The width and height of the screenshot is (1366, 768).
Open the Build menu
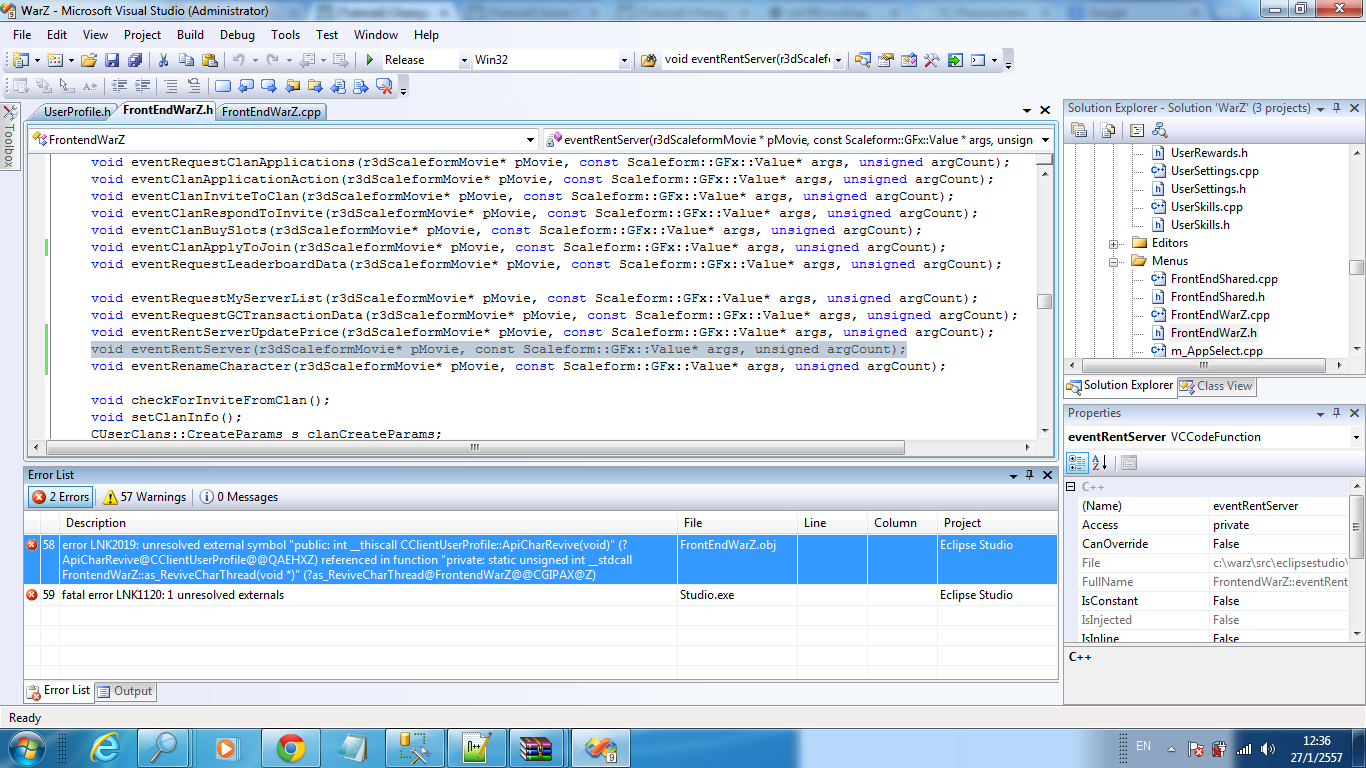point(190,34)
